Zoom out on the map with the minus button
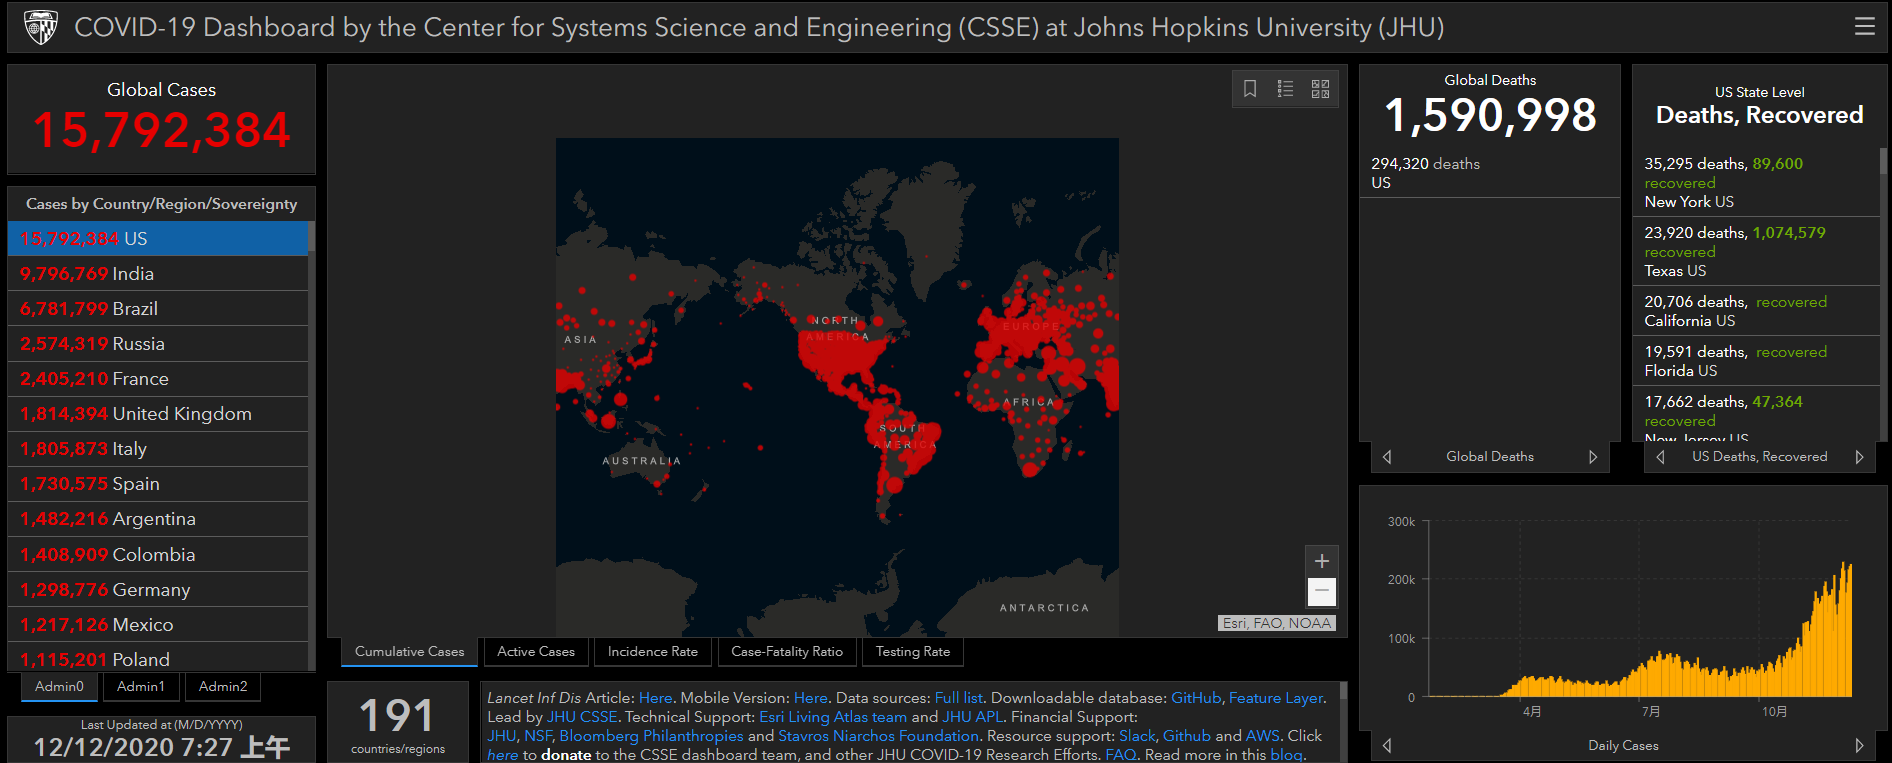This screenshot has height=763, width=1892. click(x=1321, y=592)
